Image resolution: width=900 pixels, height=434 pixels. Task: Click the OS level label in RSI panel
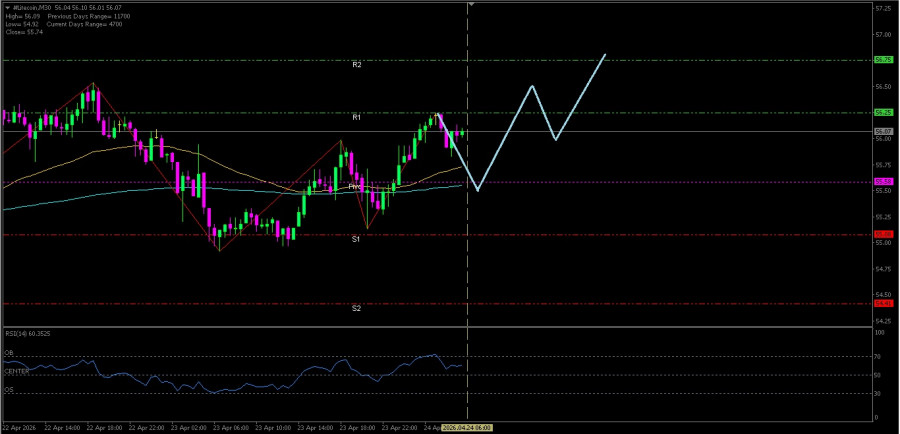tap(9, 390)
